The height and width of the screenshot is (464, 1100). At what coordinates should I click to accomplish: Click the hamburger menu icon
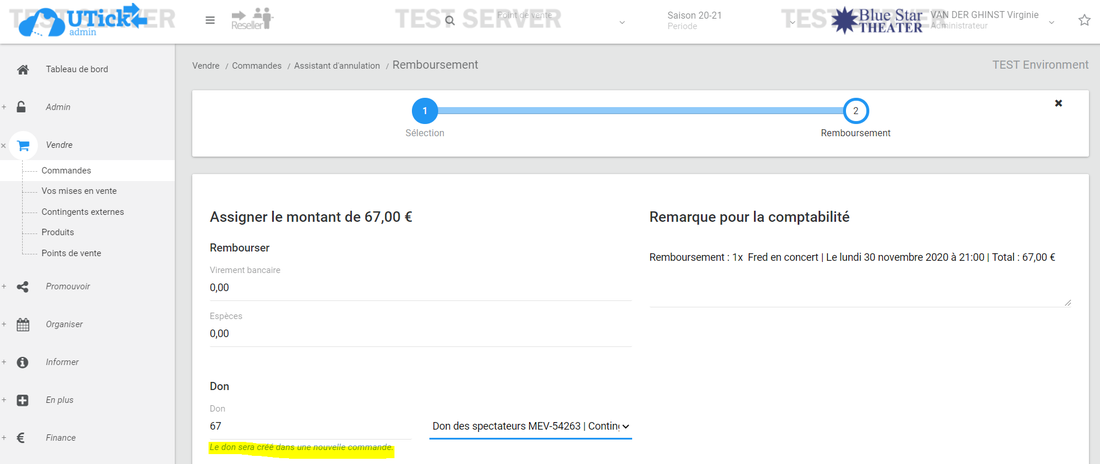pos(210,20)
